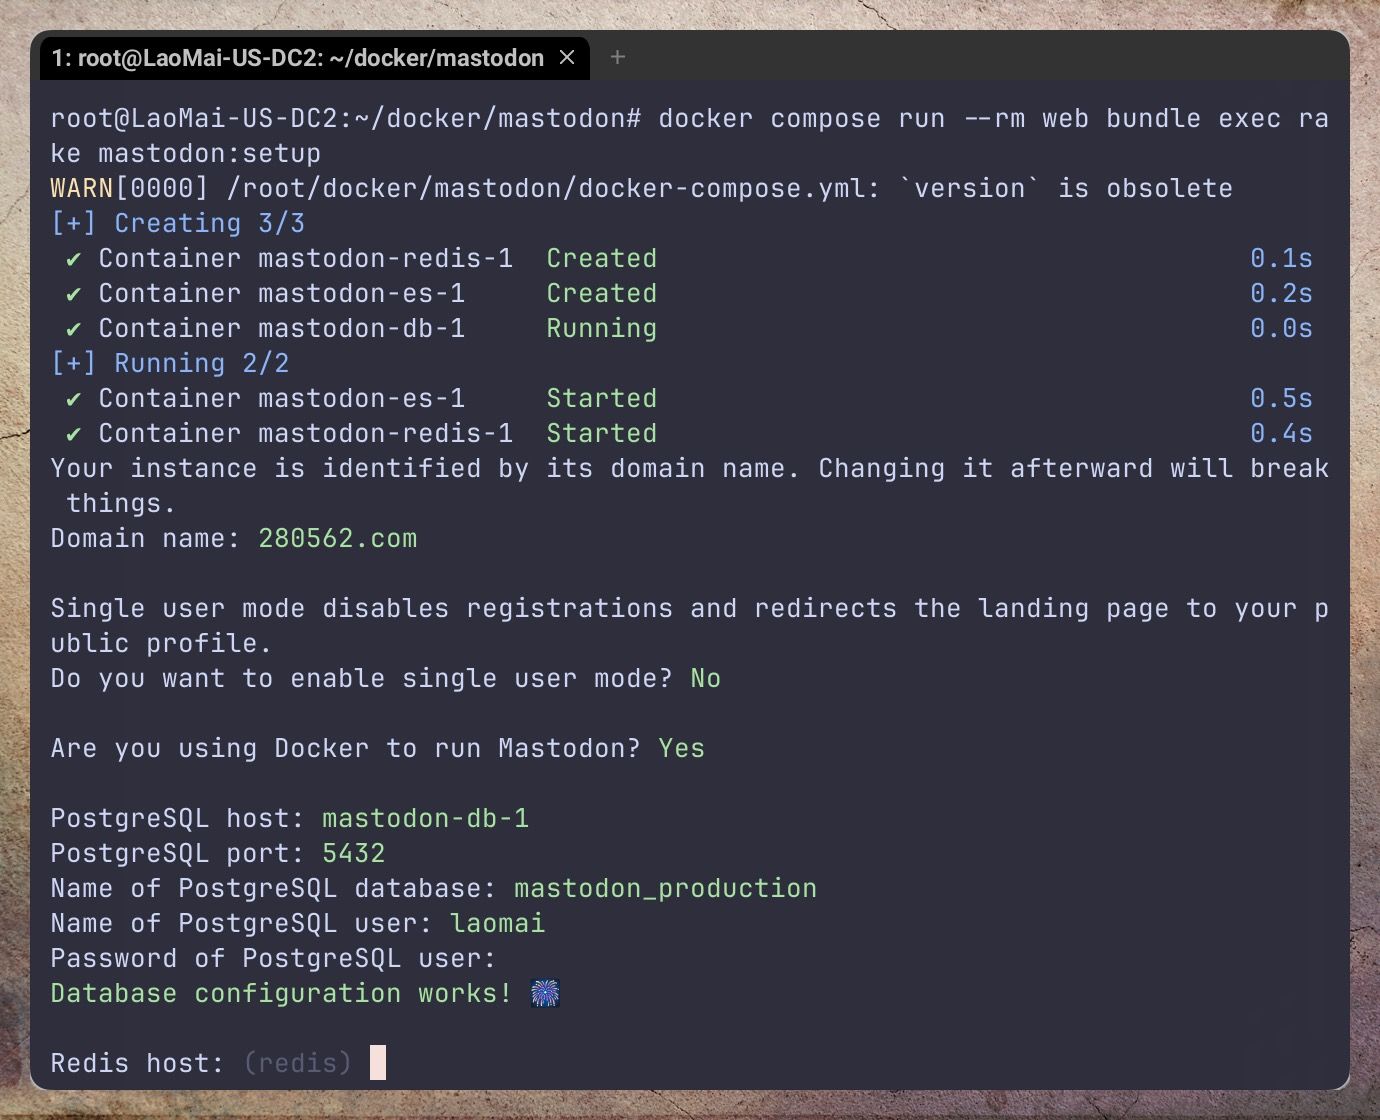Click the '[+] Creating 3/3' line
The height and width of the screenshot is (1120, 1380).
[178, 223]
